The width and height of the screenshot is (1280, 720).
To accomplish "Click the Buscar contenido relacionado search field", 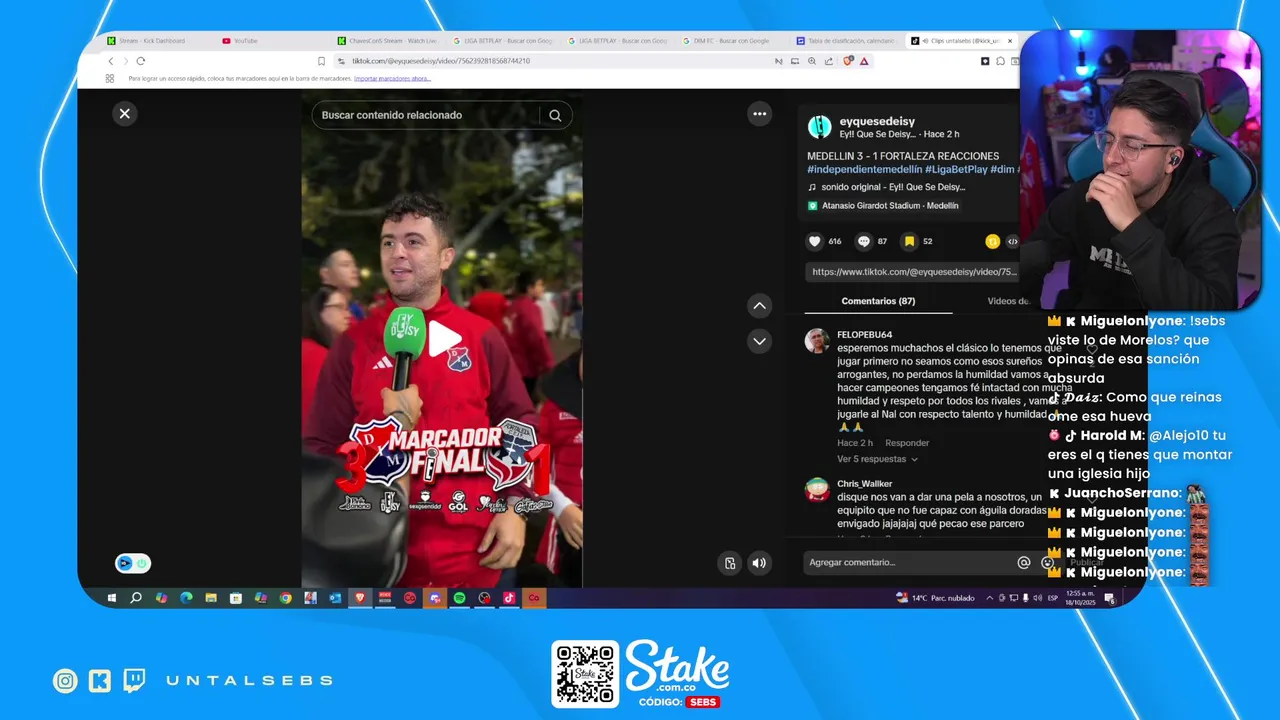I will tap(428, 115).
